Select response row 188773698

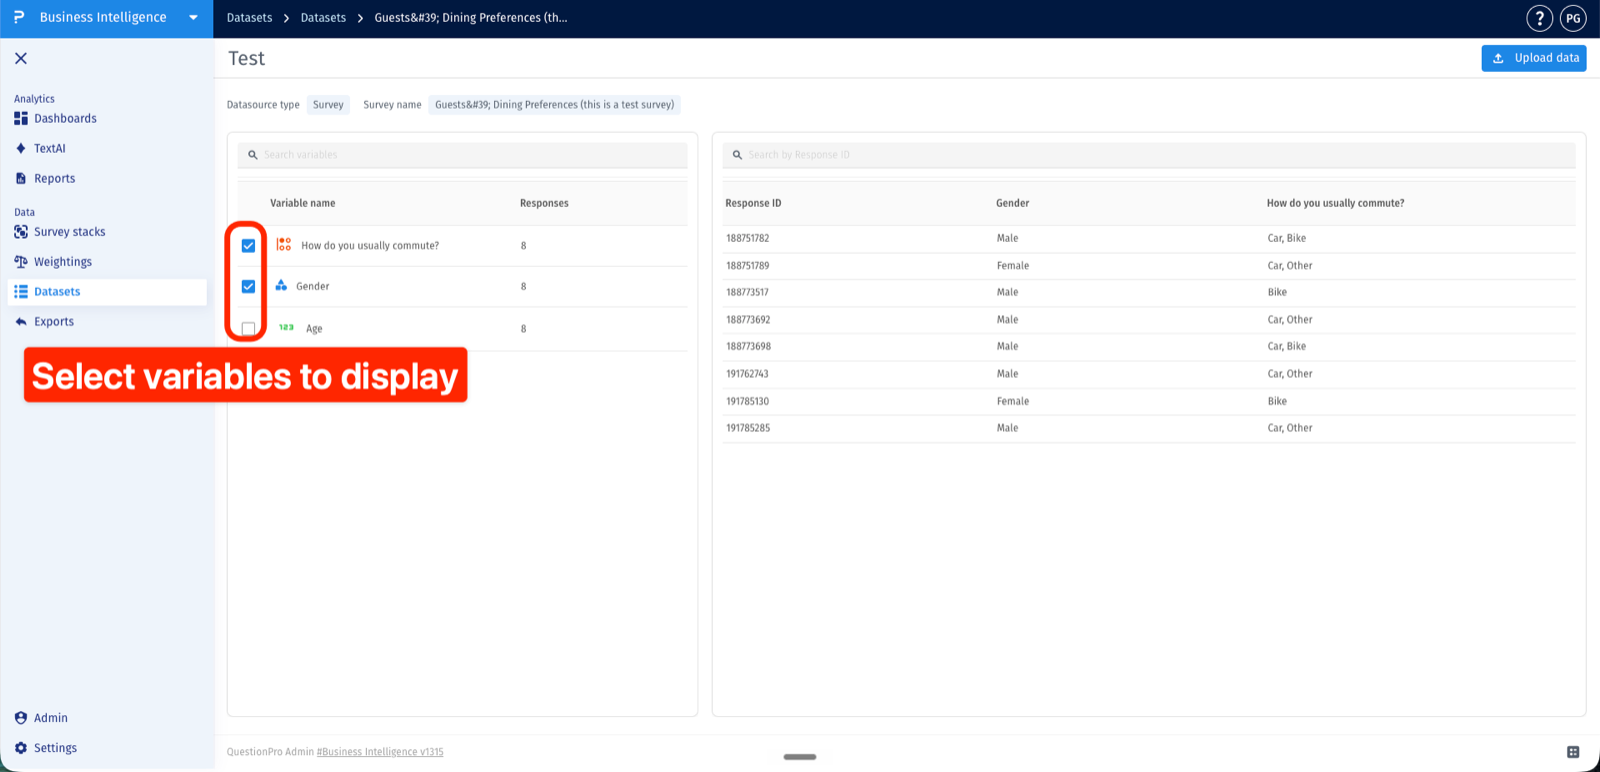1149,346
